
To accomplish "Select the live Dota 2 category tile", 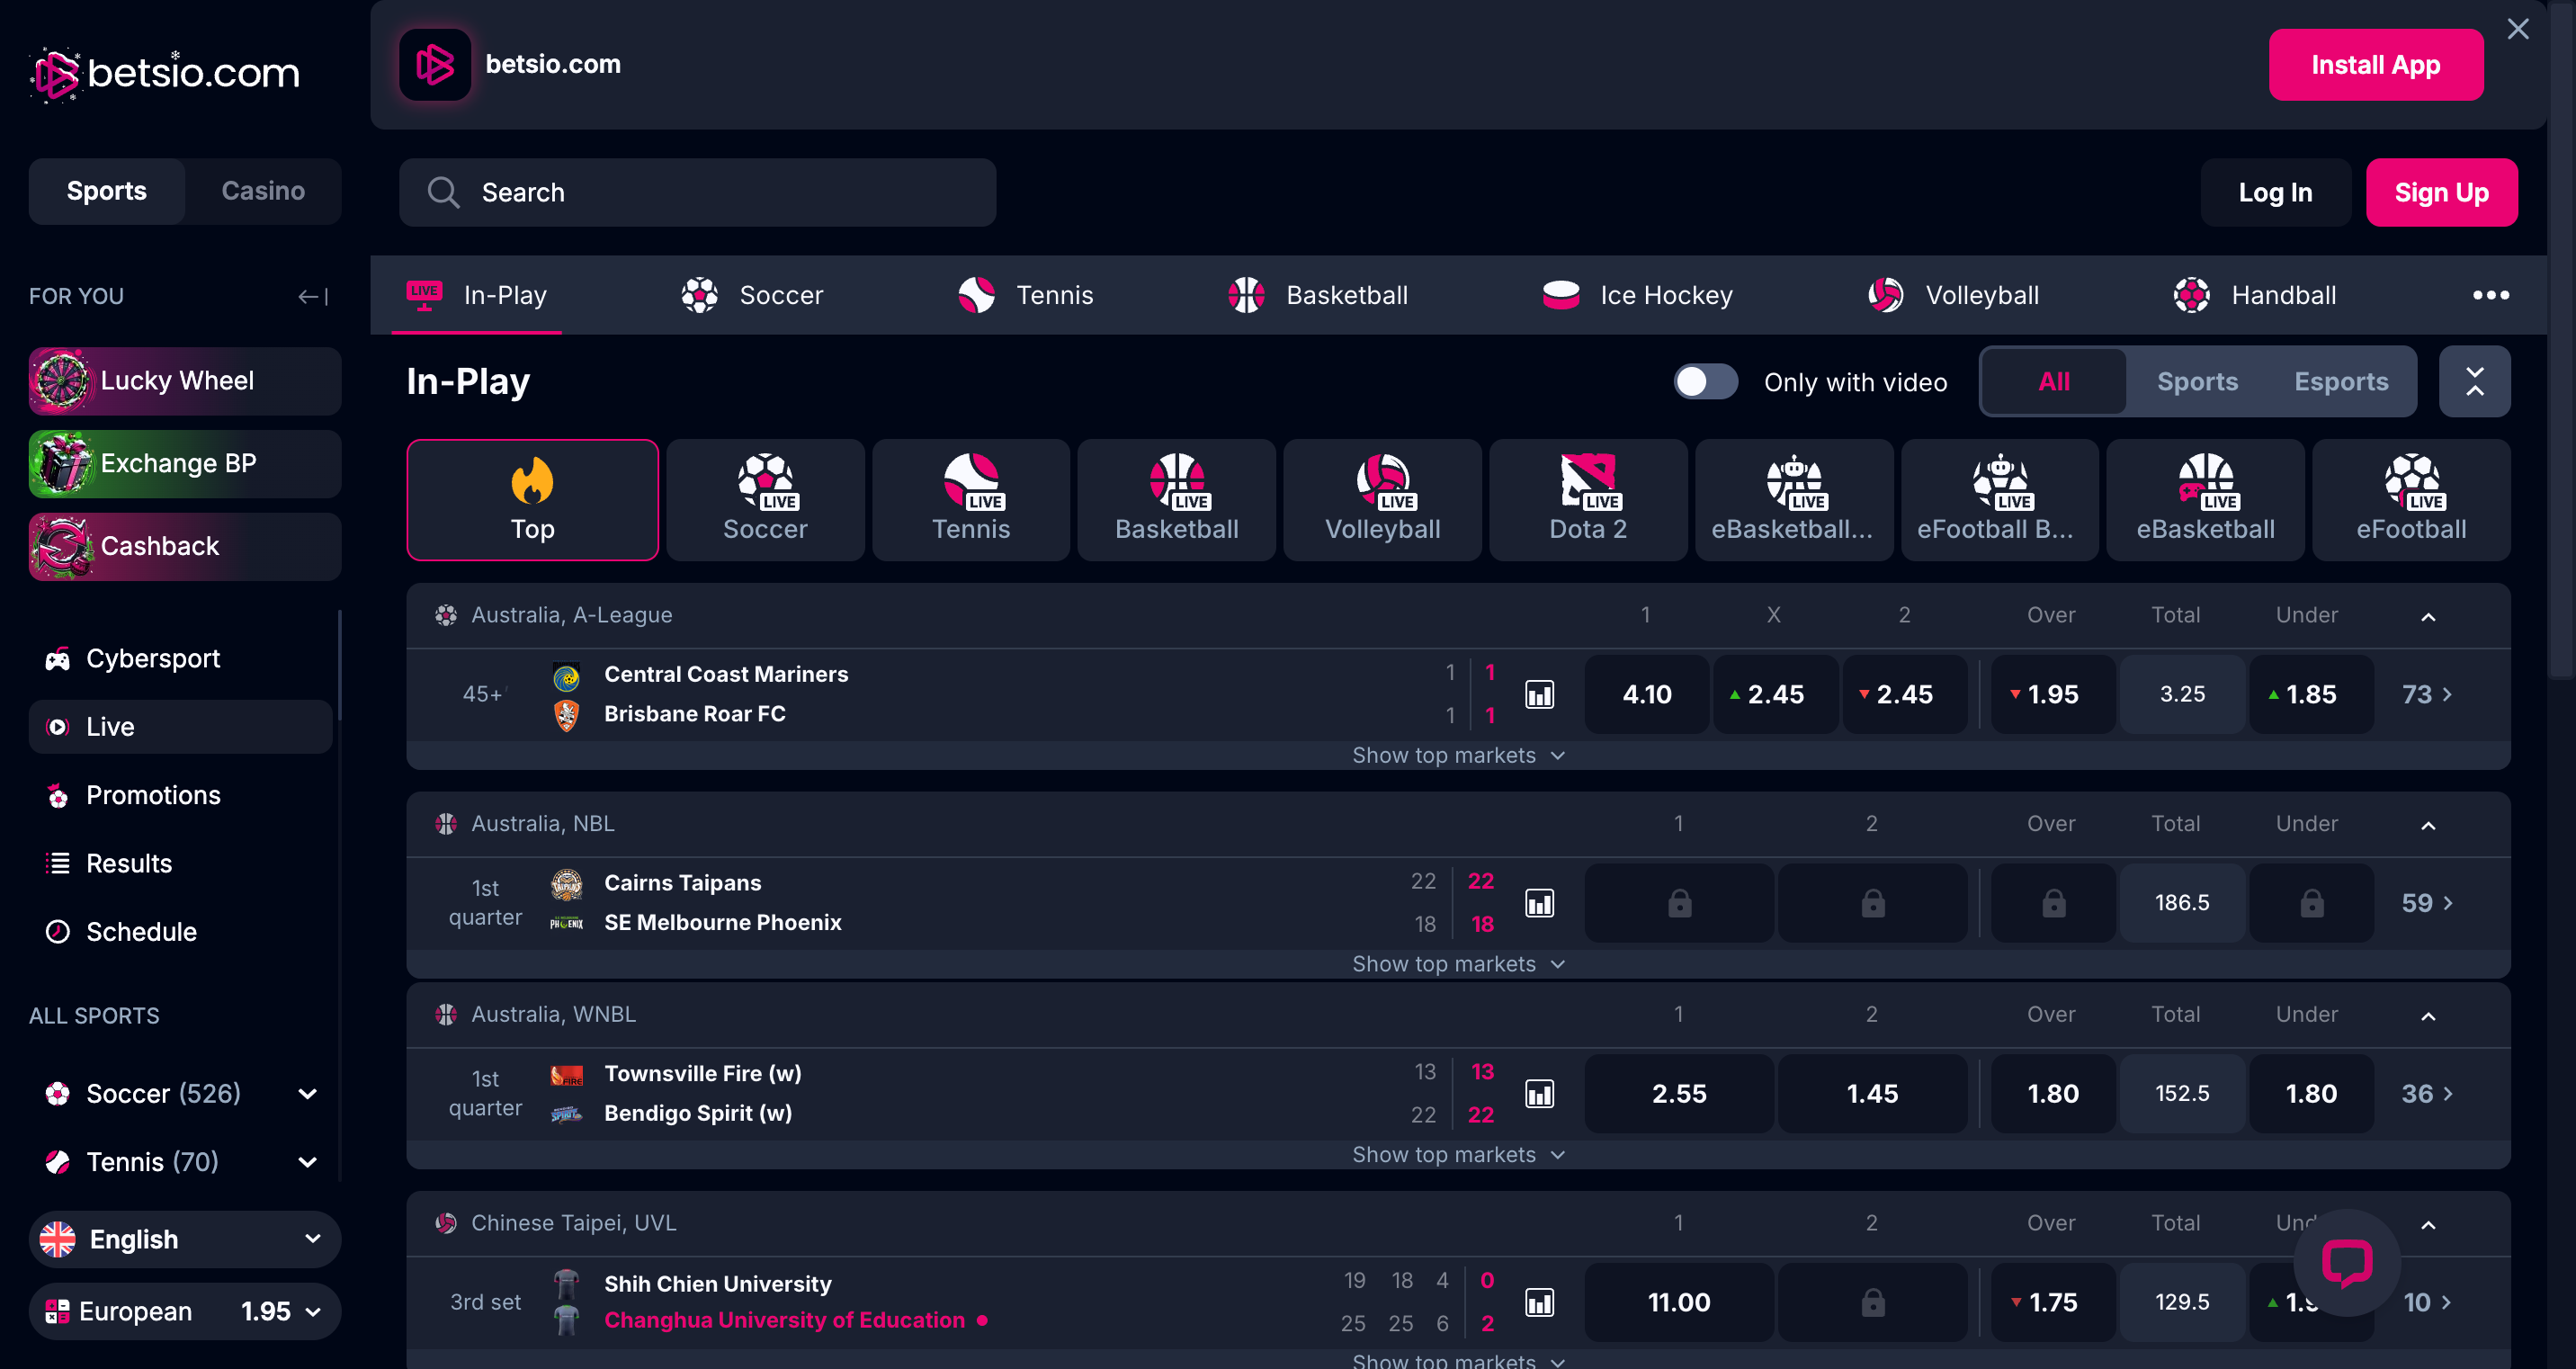I will tap(1588, 500).
